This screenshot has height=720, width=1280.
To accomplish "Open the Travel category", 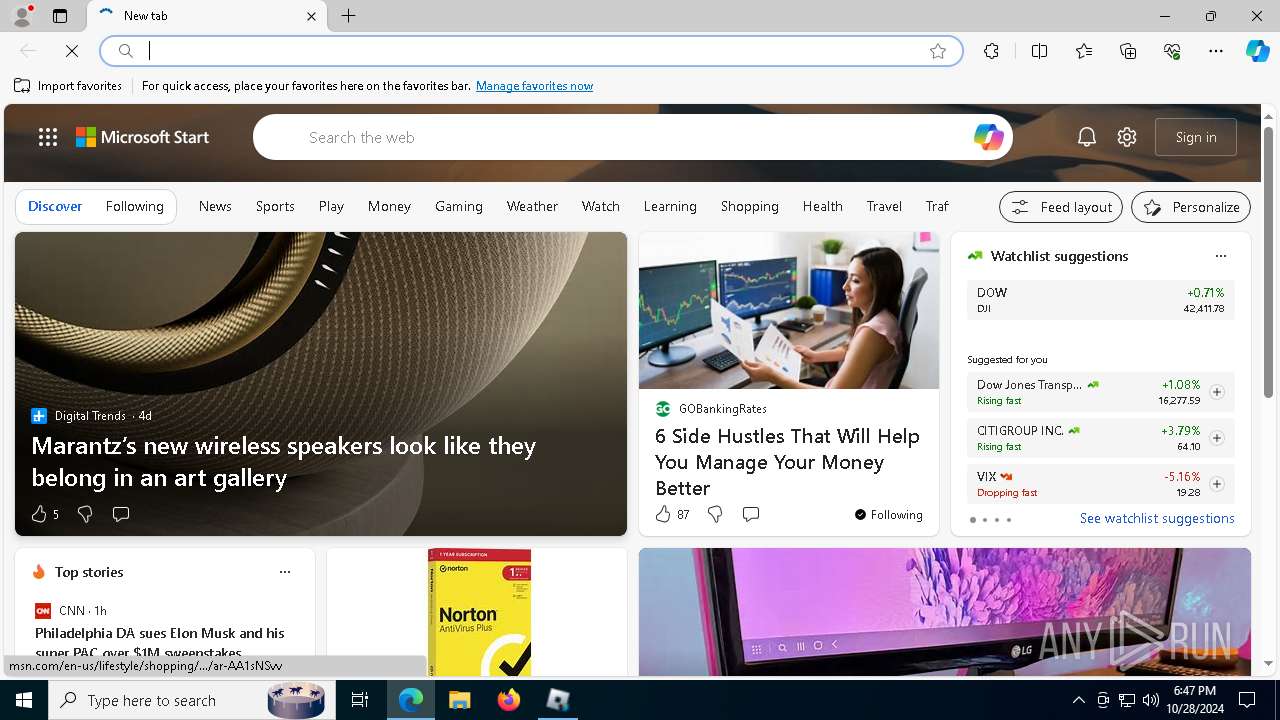I will click(x=884, y=206).
